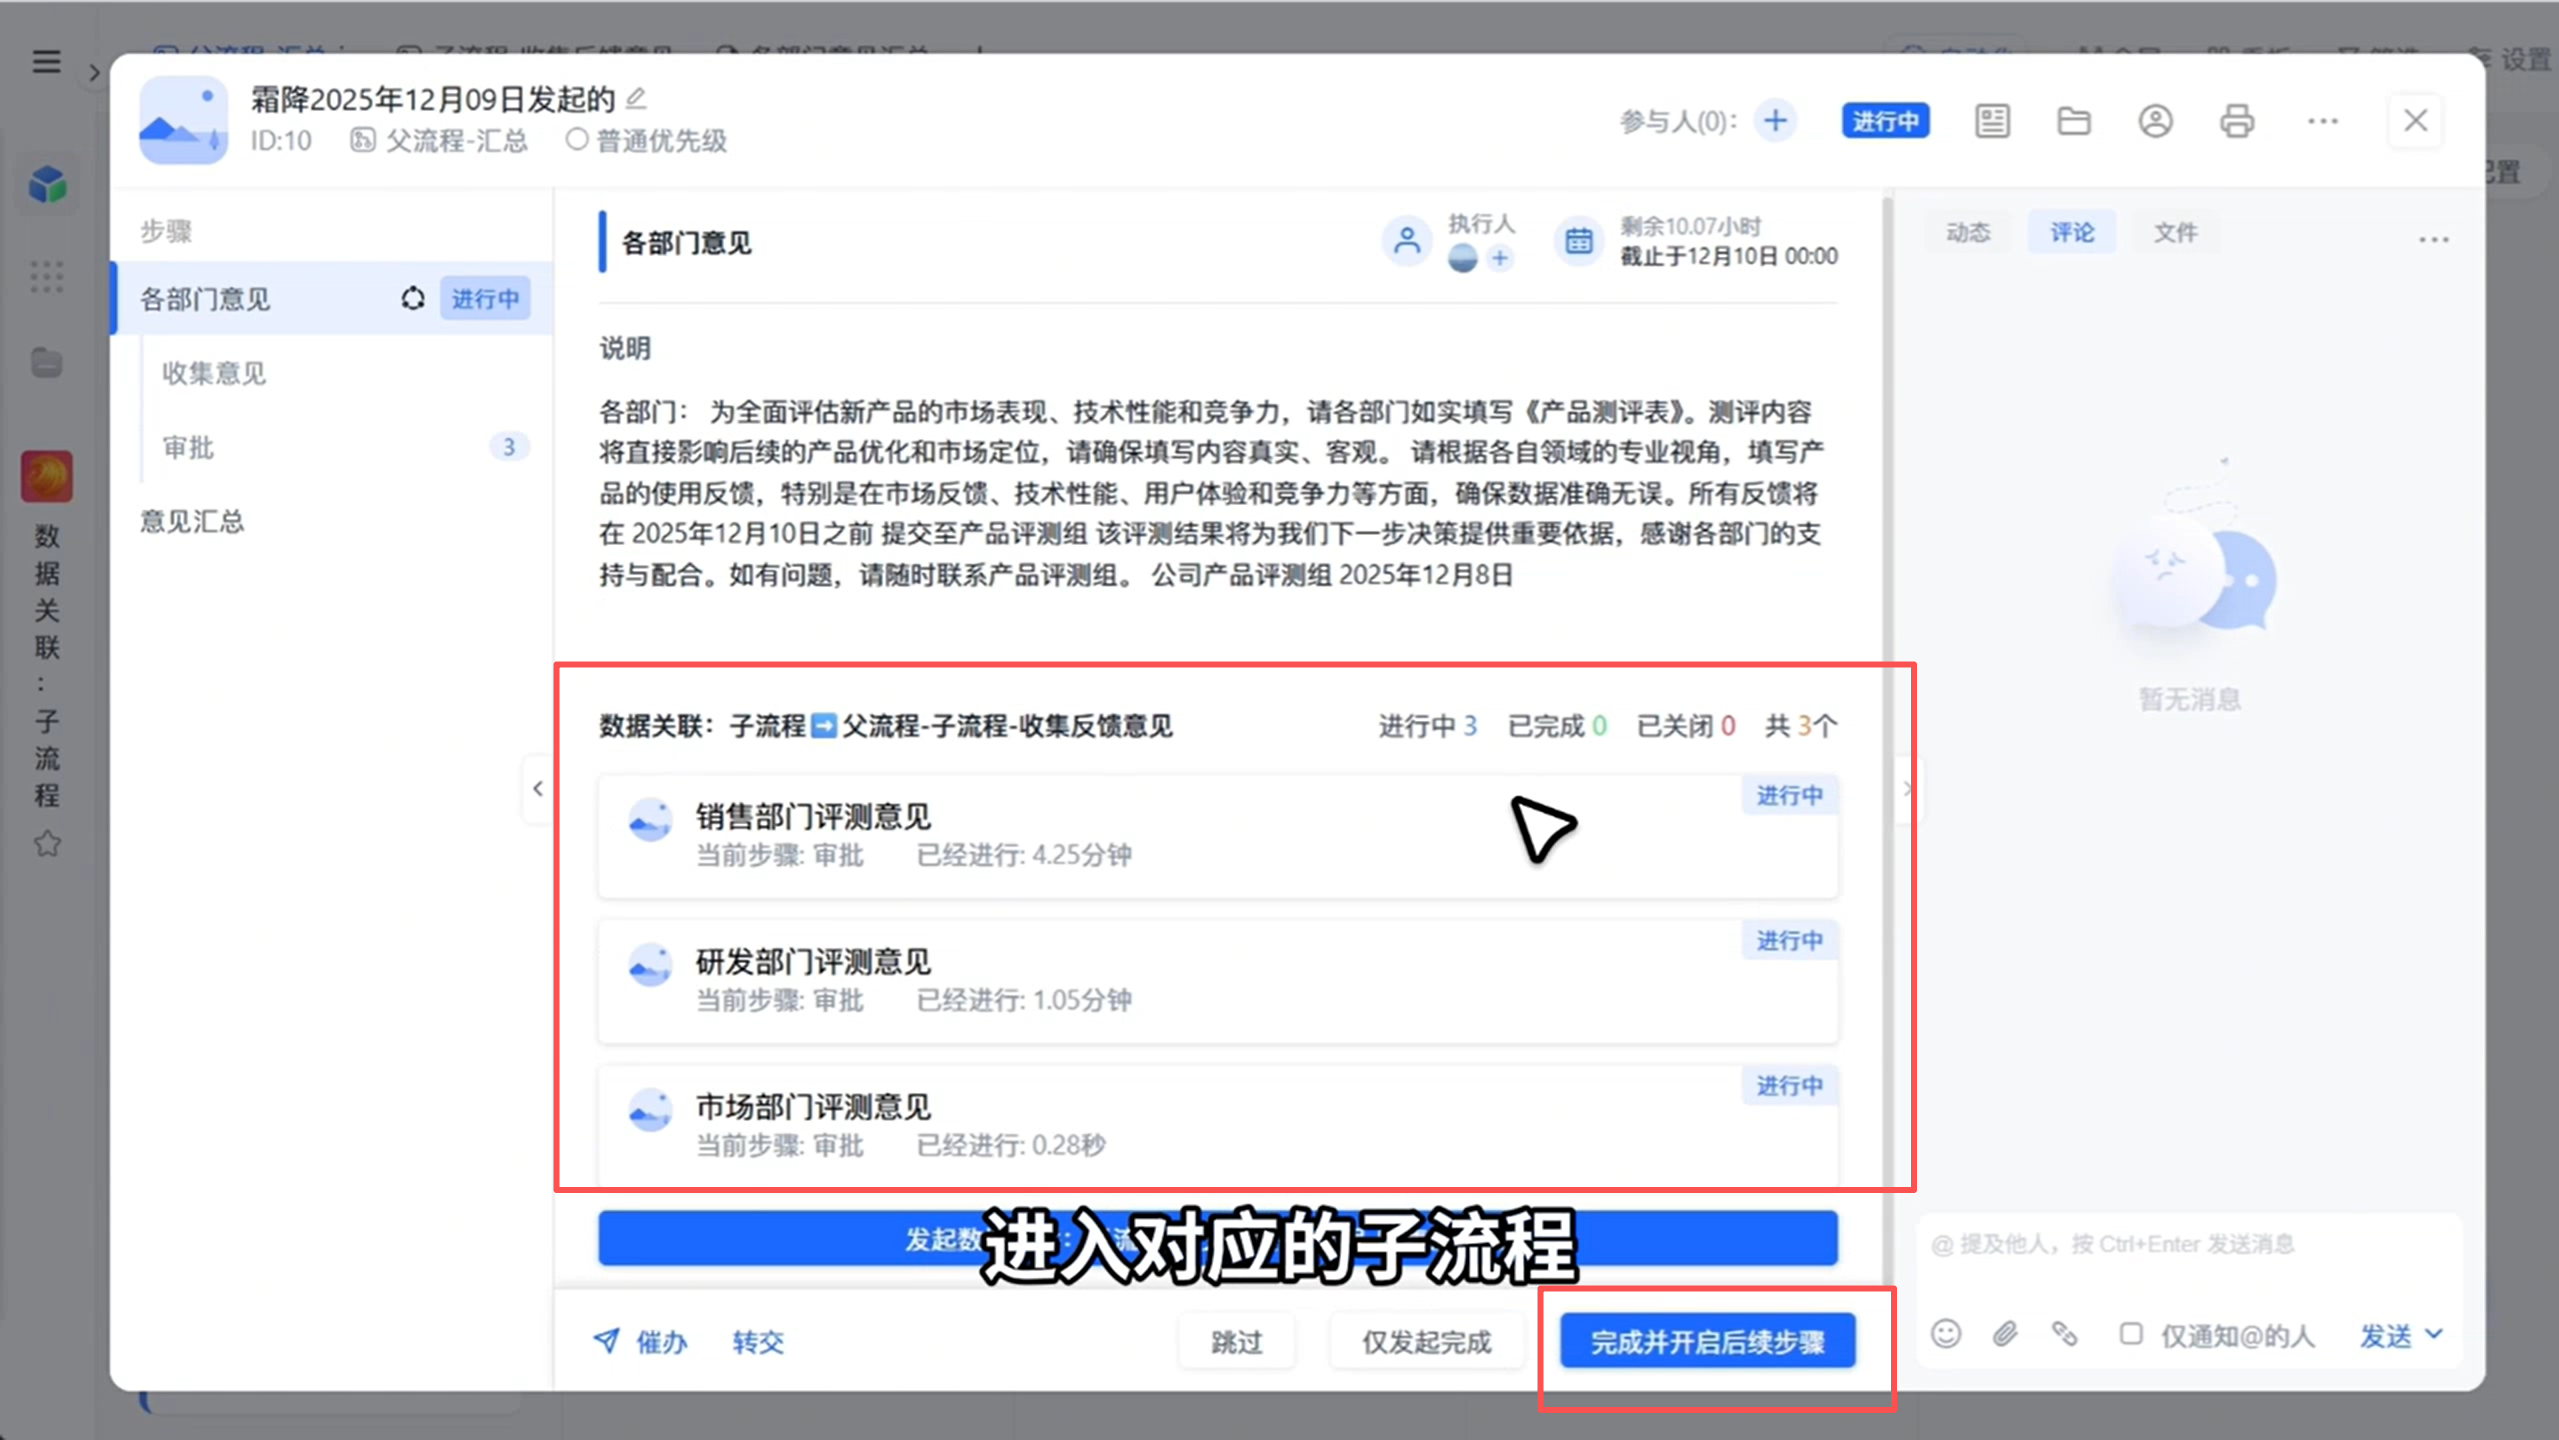Viewport: 2559px width, 1440px height.
Task: Click the executor avatar
Action: [1462, 258]
